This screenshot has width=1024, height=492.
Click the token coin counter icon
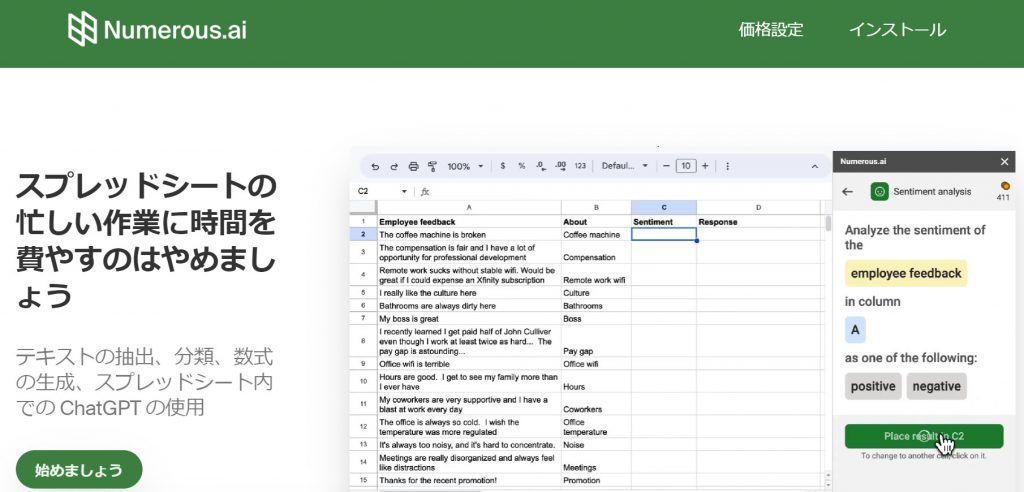1005,186
